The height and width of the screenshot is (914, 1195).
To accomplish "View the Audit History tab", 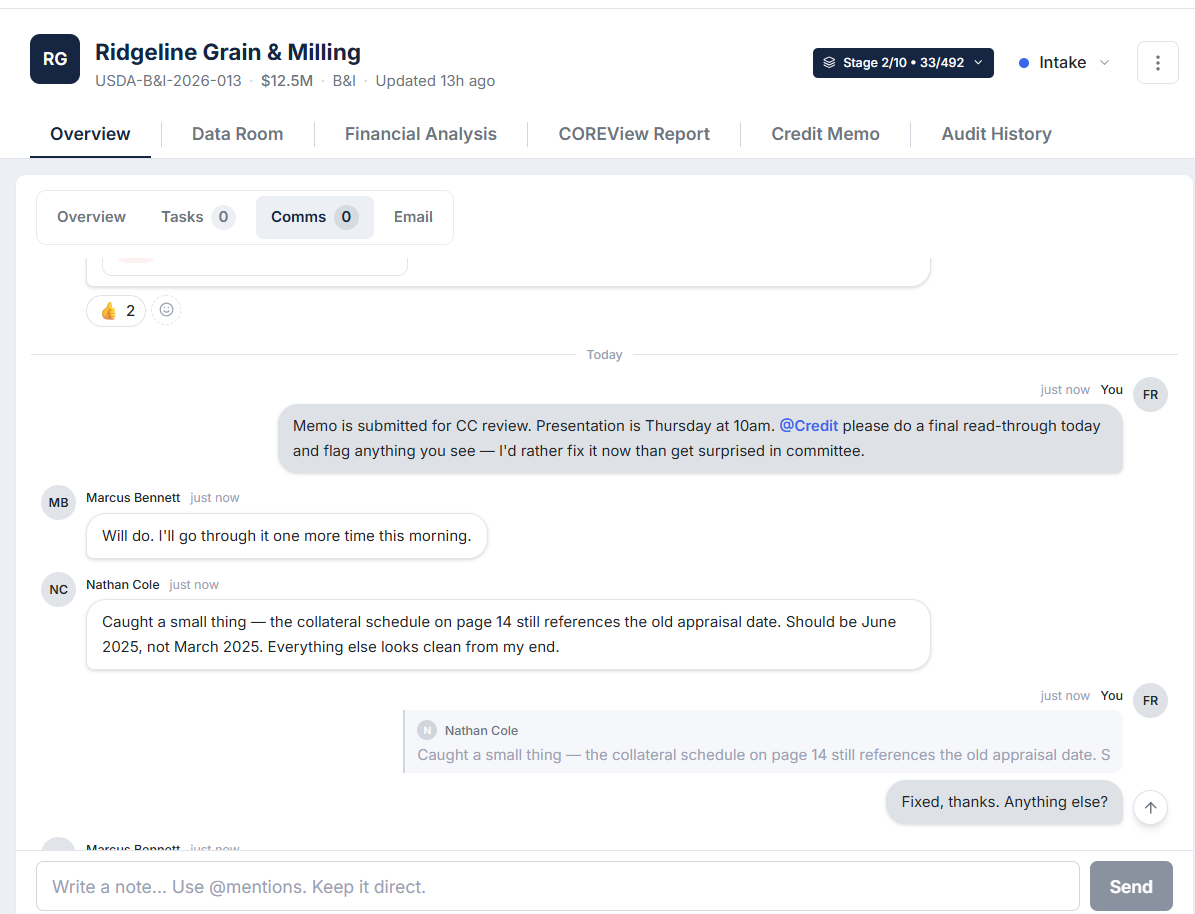I will coord(996,134).
